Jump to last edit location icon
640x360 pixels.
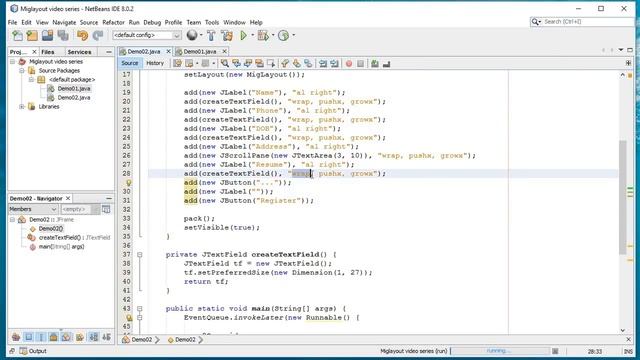pos(178,63)
